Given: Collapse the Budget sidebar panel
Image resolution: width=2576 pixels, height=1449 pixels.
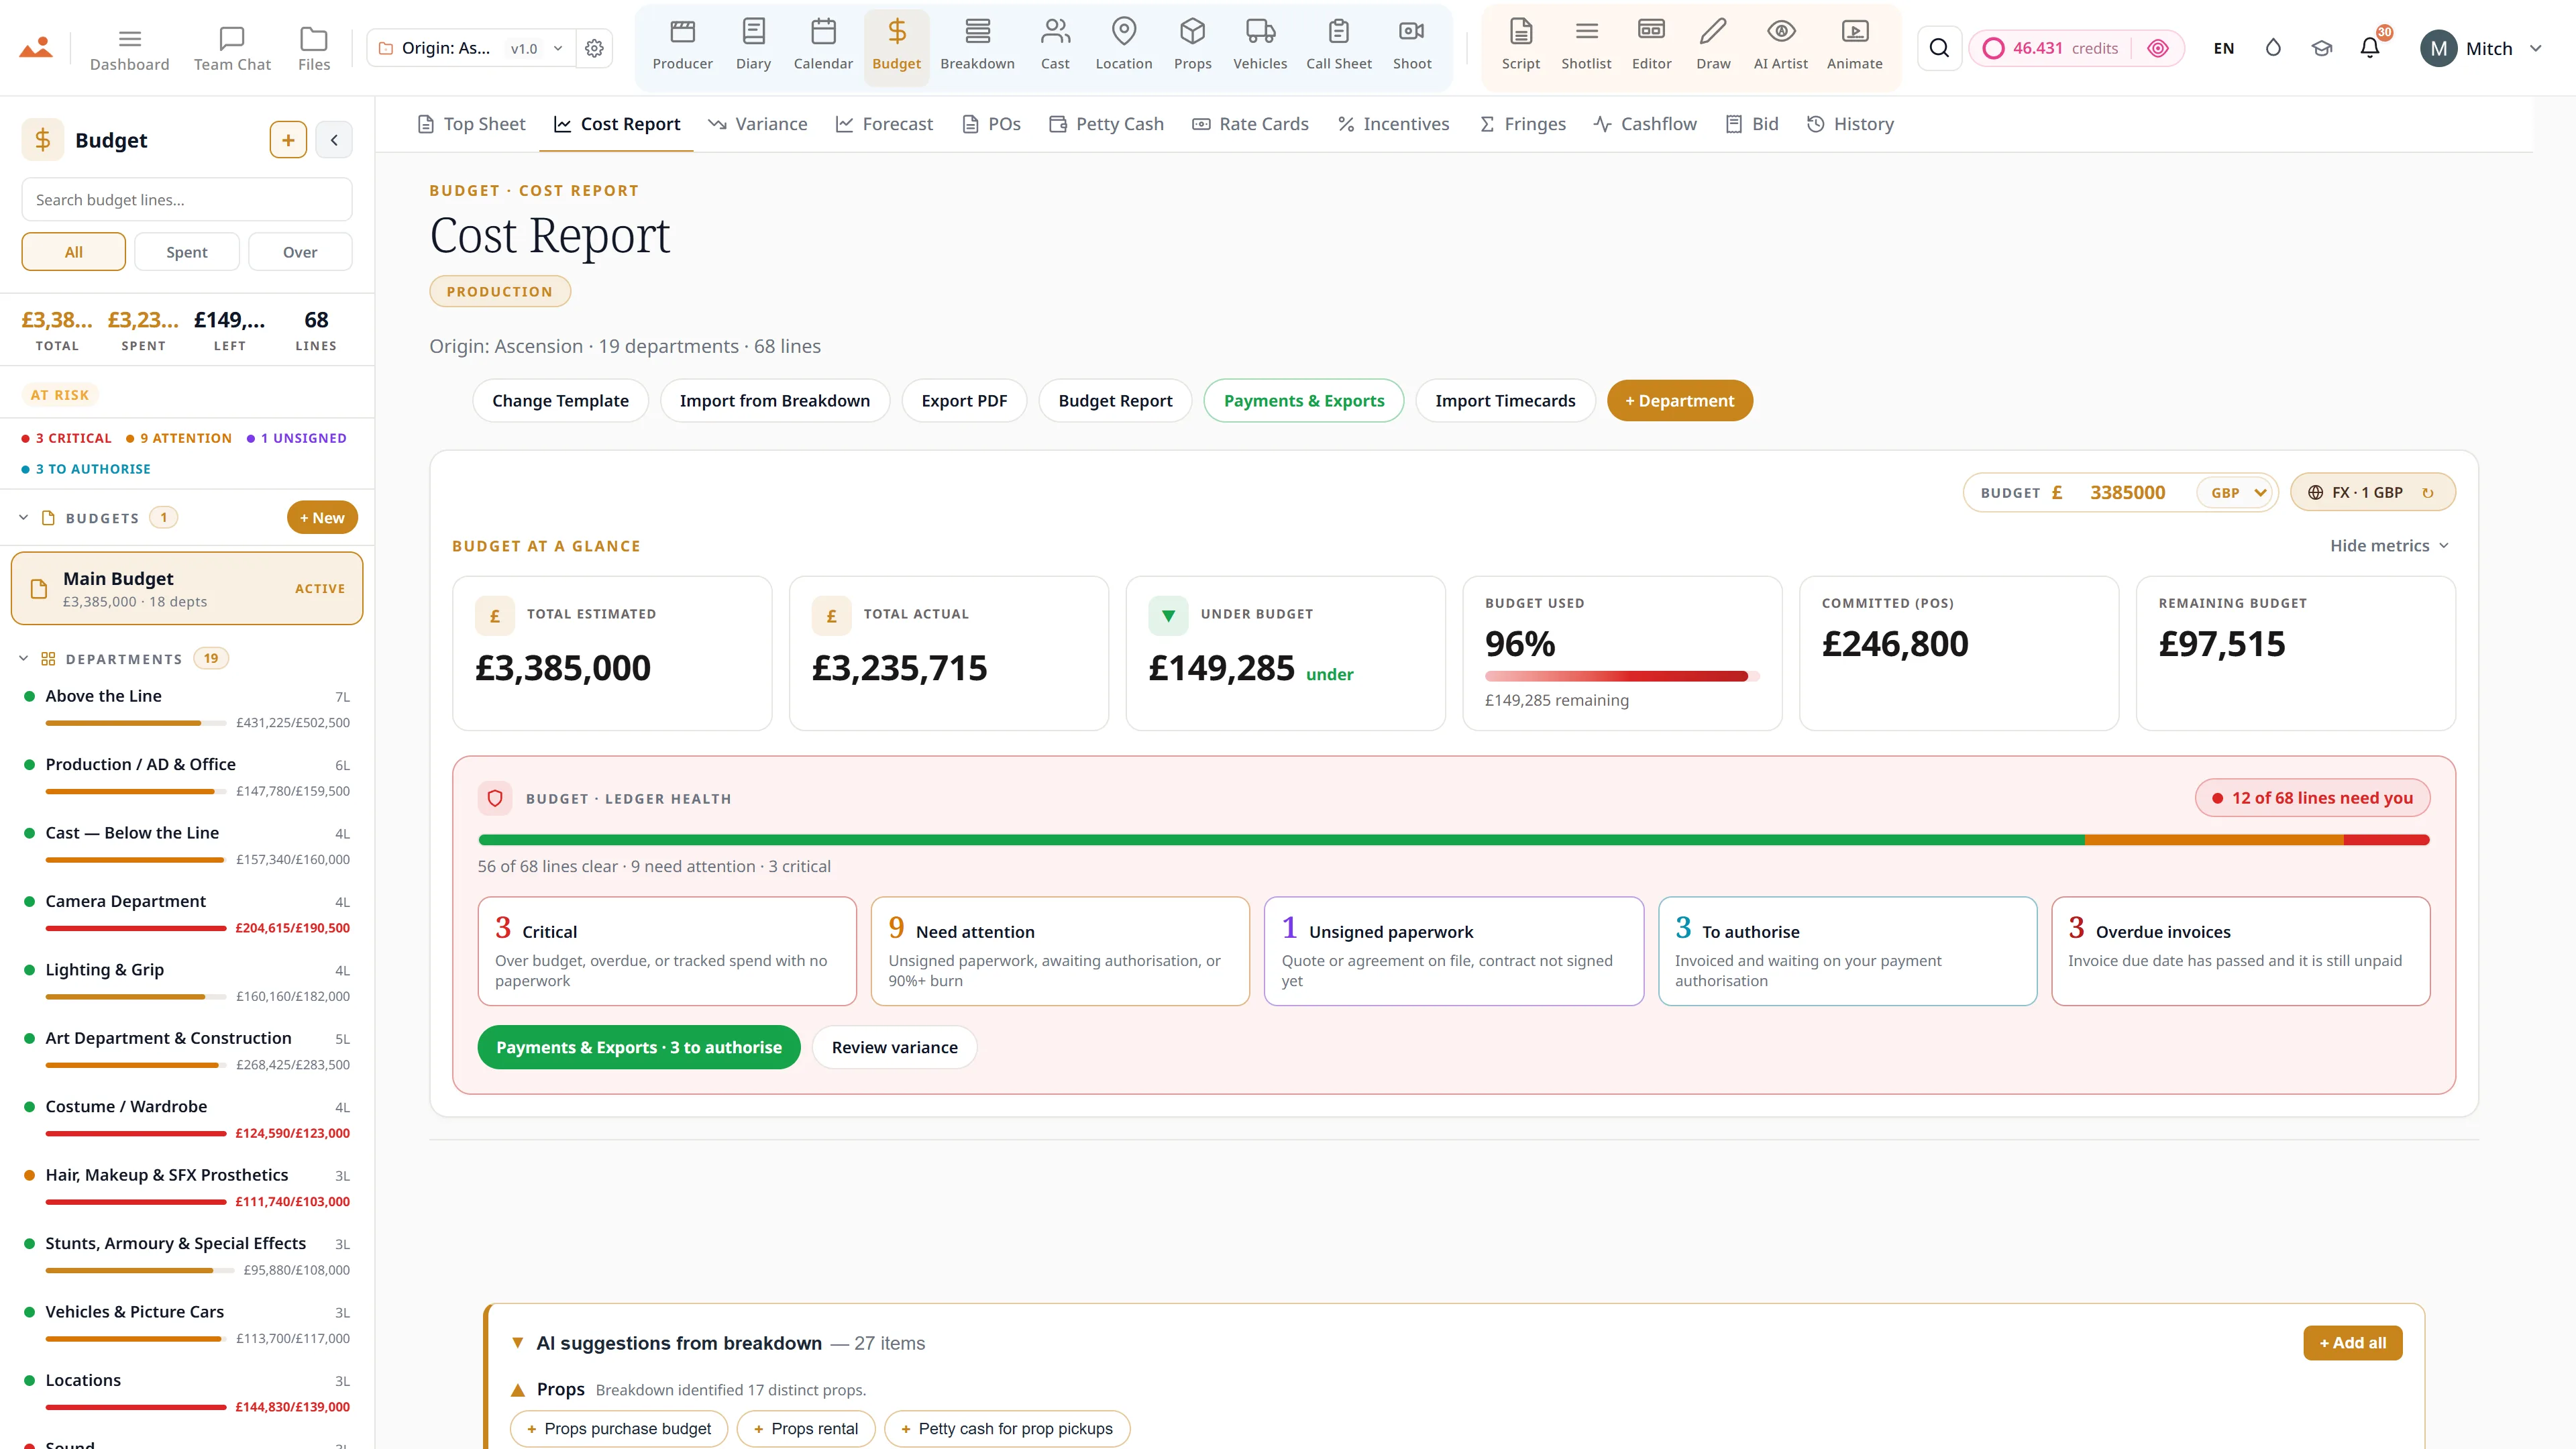Looking at the screenshot, I should (334, 140).
